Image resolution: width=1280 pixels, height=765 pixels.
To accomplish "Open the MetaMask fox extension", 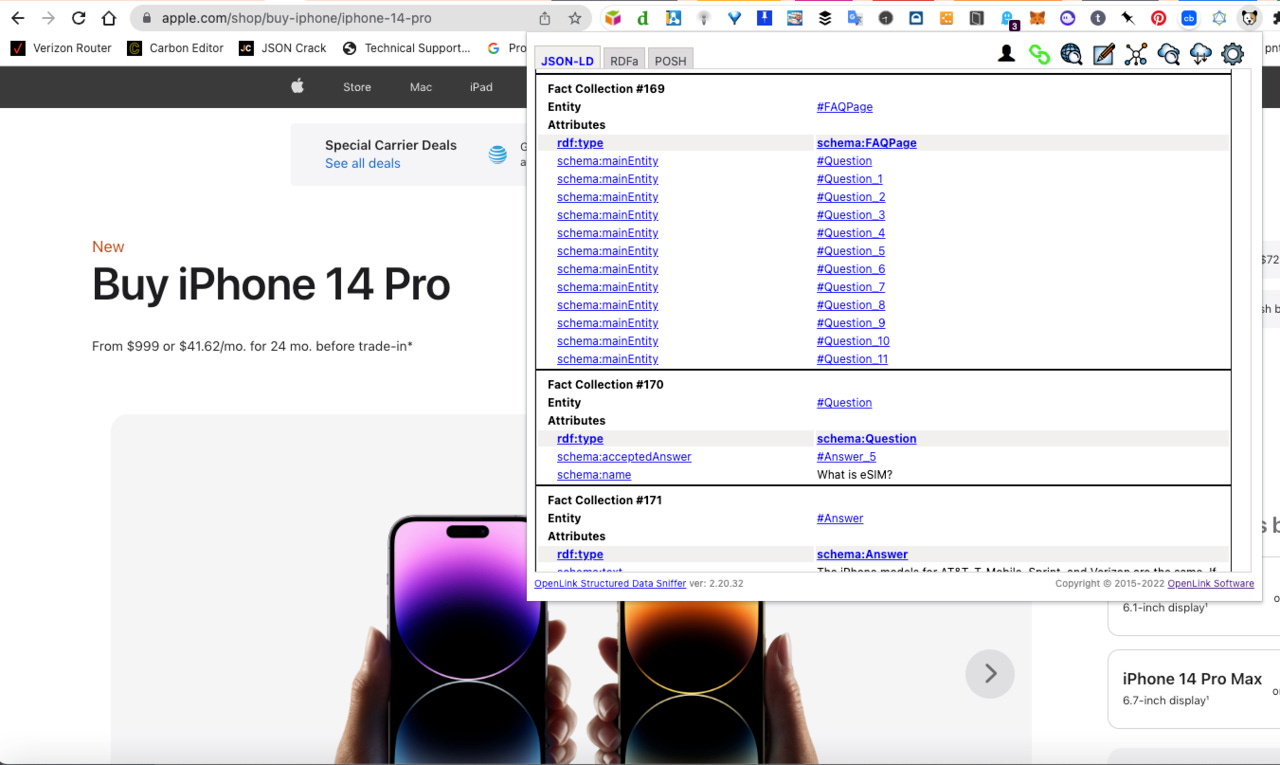I will point(1038,18).
